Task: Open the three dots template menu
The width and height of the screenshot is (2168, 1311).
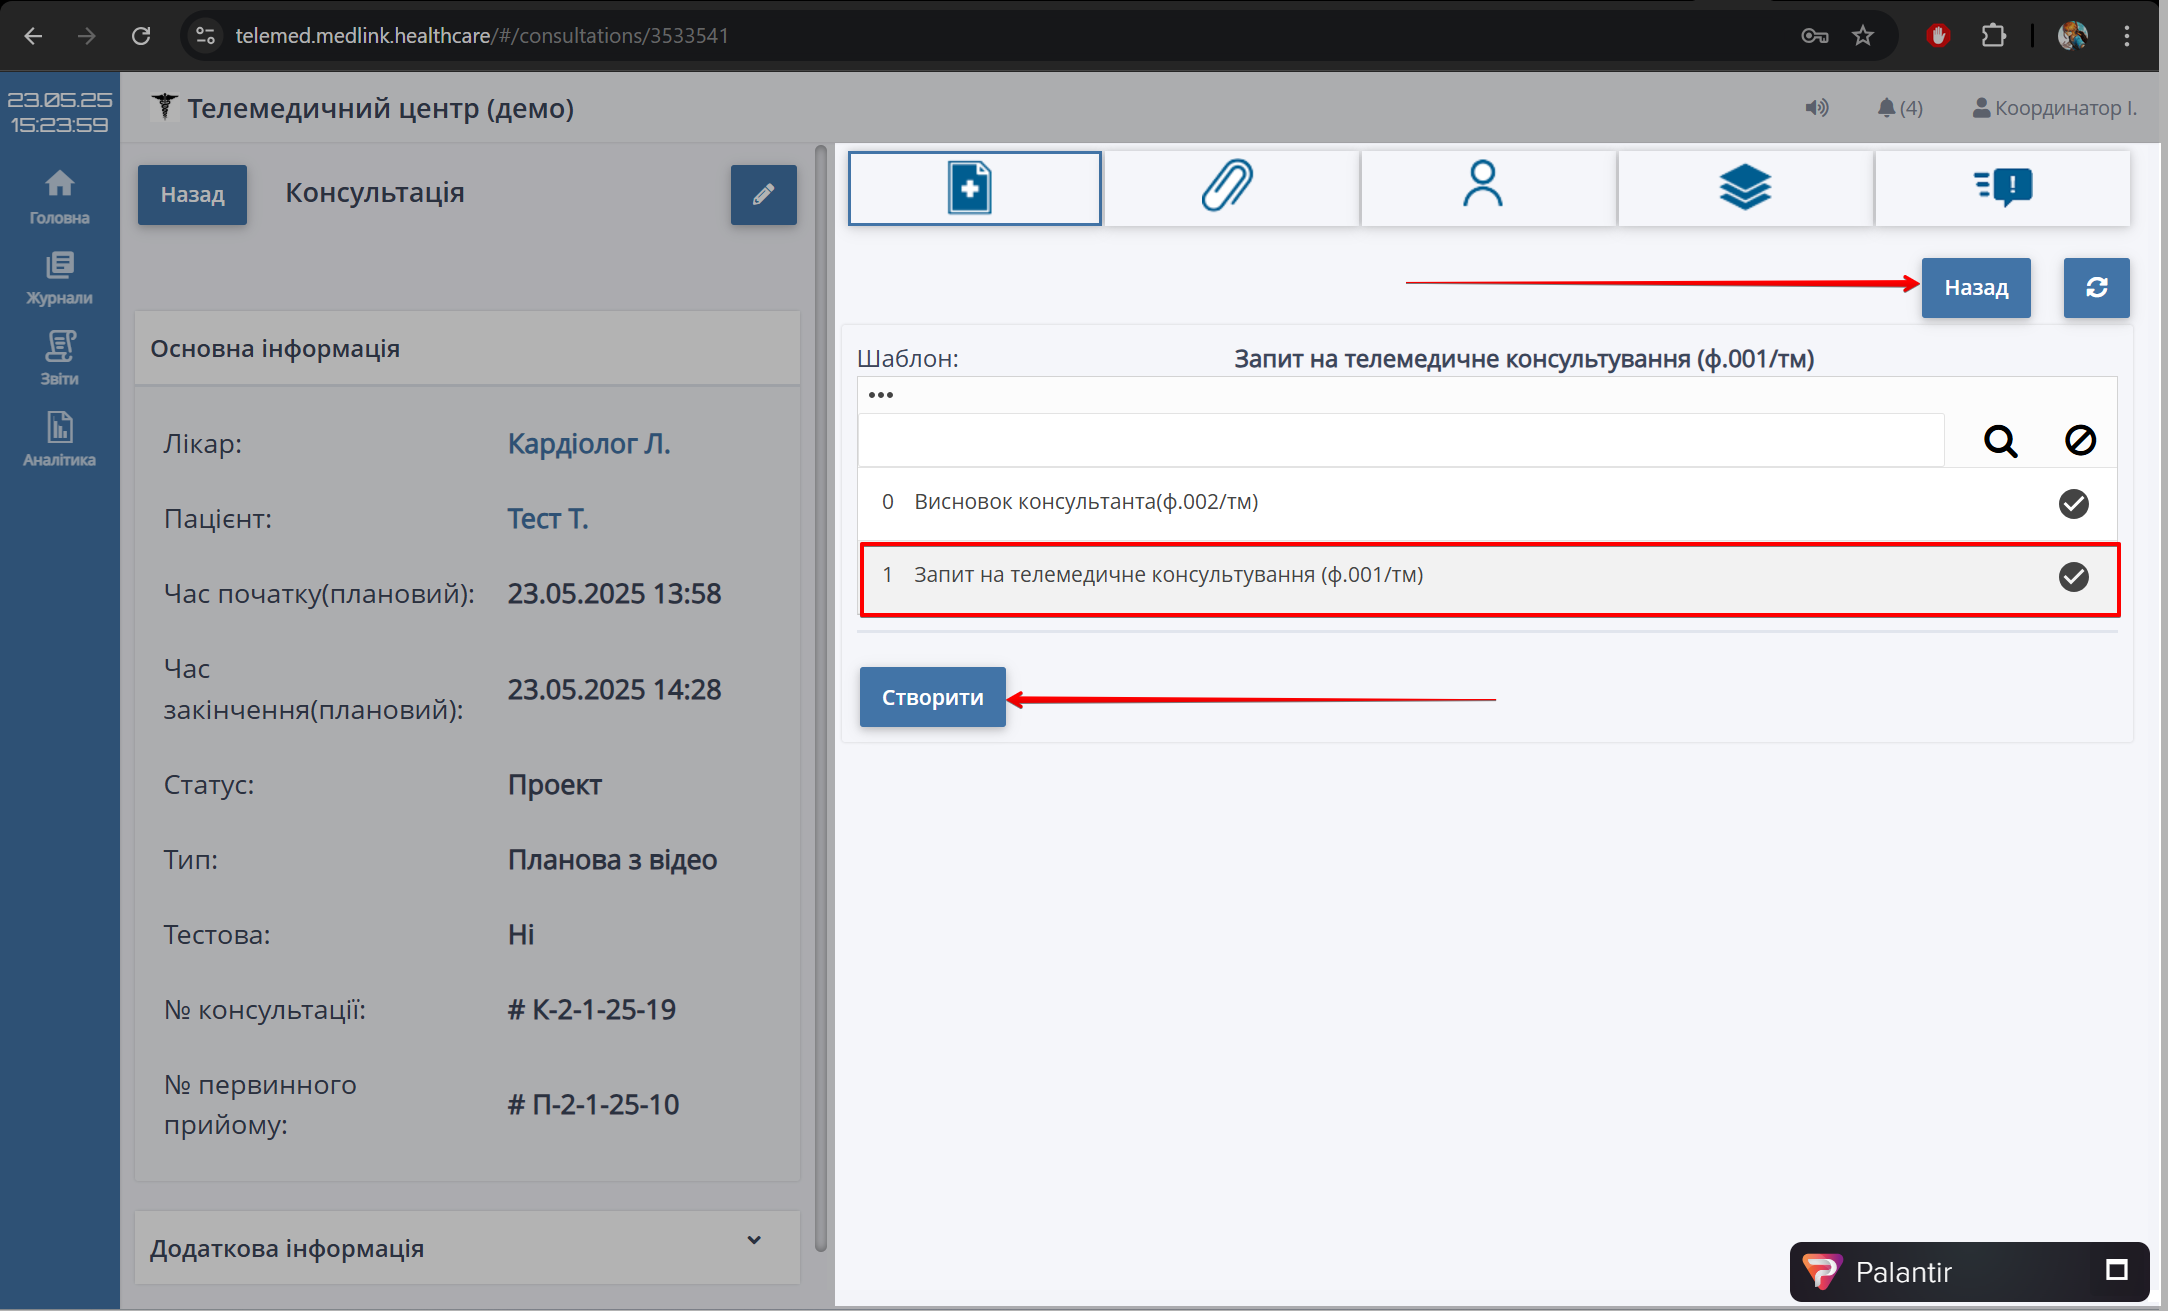Action: click(881, 395)
